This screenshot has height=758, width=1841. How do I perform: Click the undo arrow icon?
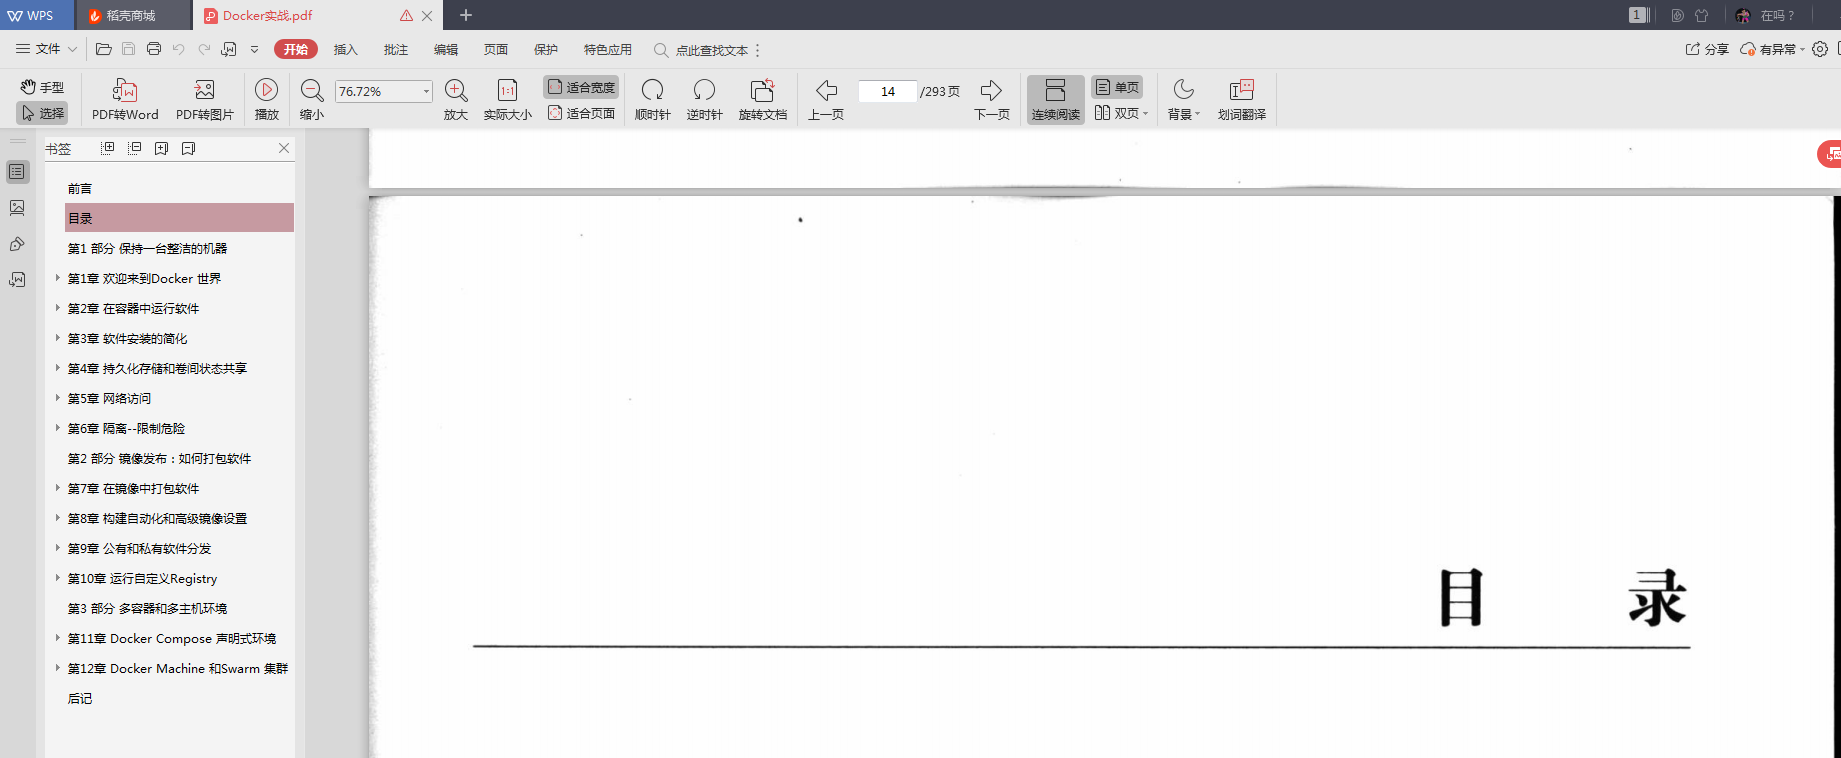(x=178, y=49)
